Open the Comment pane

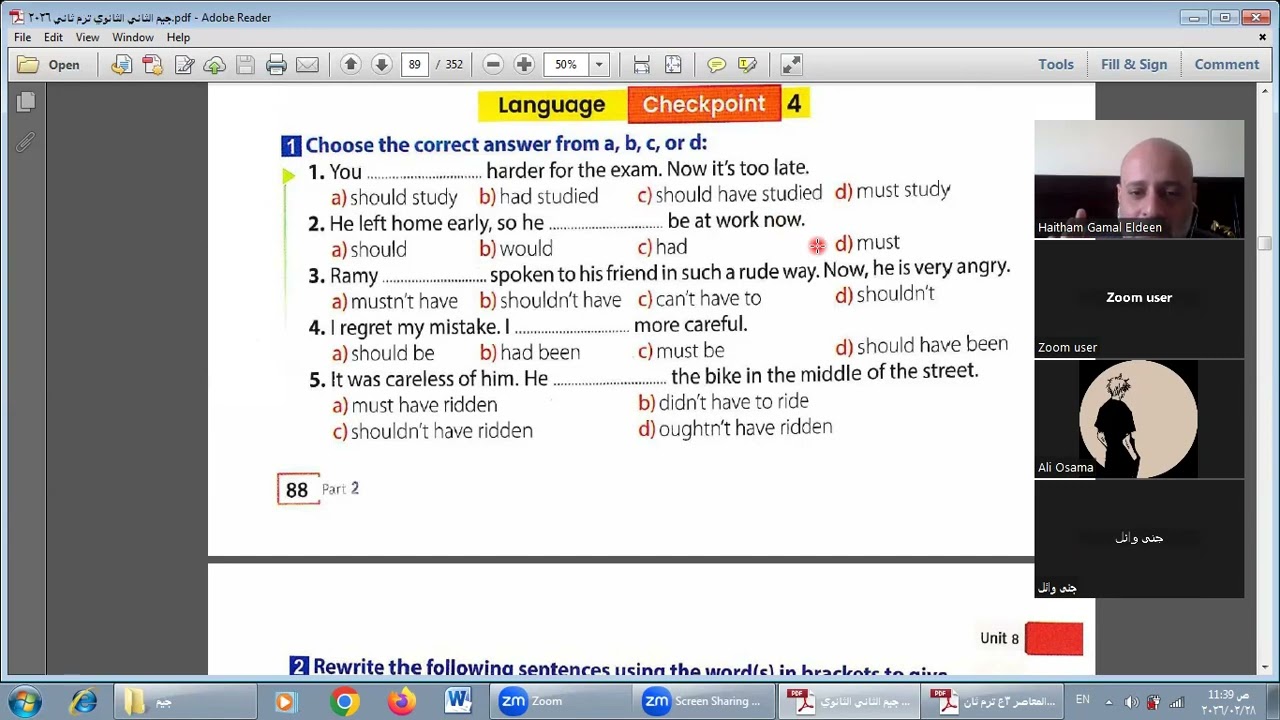(1227, 64)
